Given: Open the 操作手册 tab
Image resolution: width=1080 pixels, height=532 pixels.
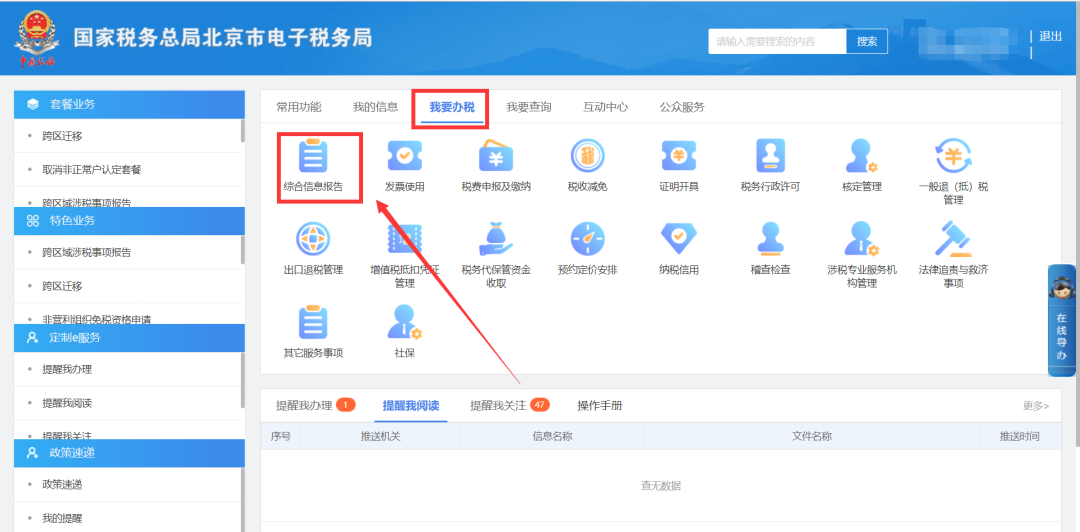Looking at the screenshot, I should point(600,405).
